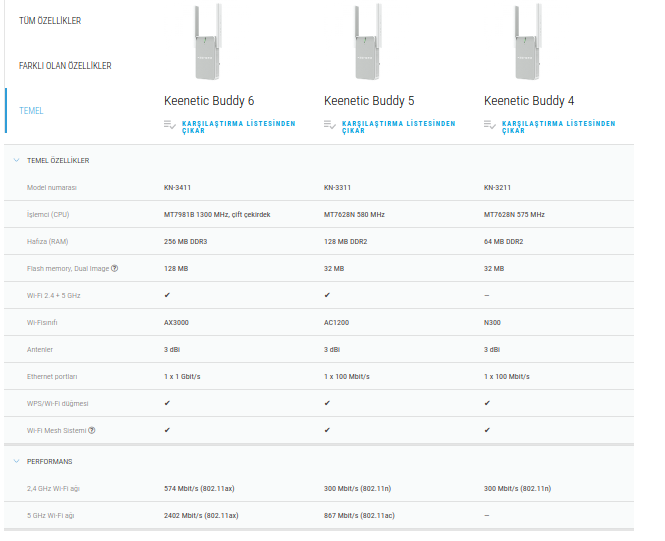
Task: Remove Keenetic Buddy 6 from comparison list
Action: pyautogui.click(x=238, y=127)
